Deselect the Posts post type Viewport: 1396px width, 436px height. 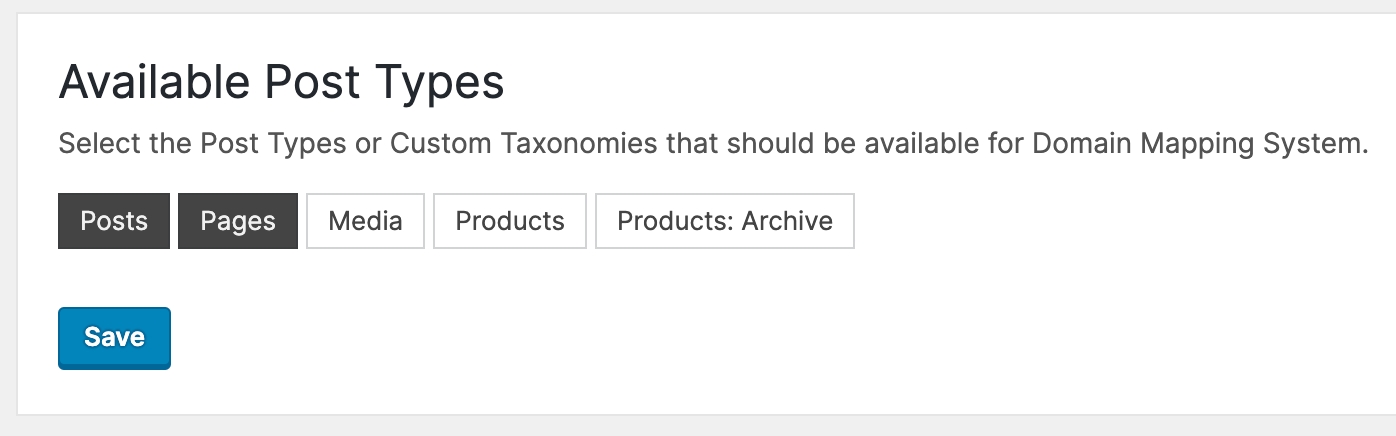click(114, 221)
